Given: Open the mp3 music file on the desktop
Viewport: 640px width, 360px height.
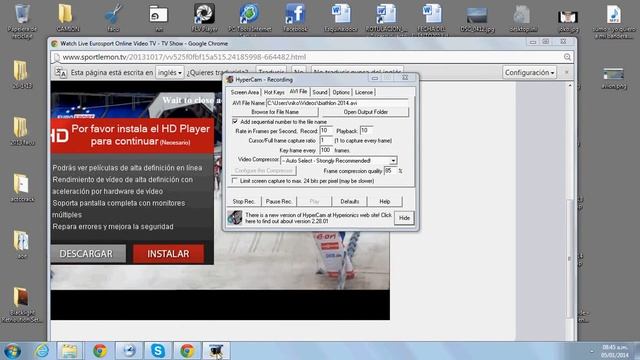Looking at the screenshot, I should pyautogui.click(x=613, y=20).
